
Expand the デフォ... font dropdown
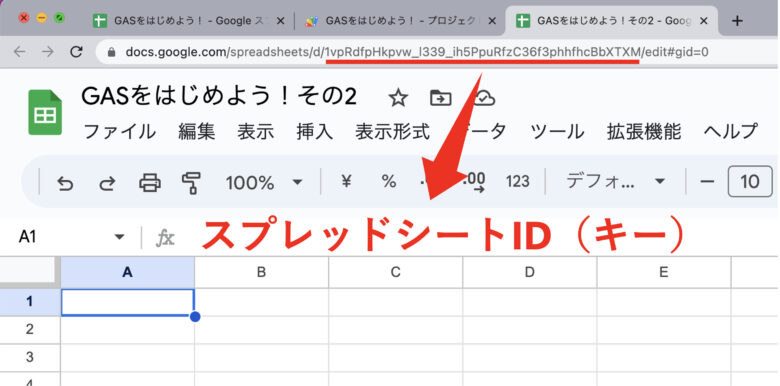615,182
